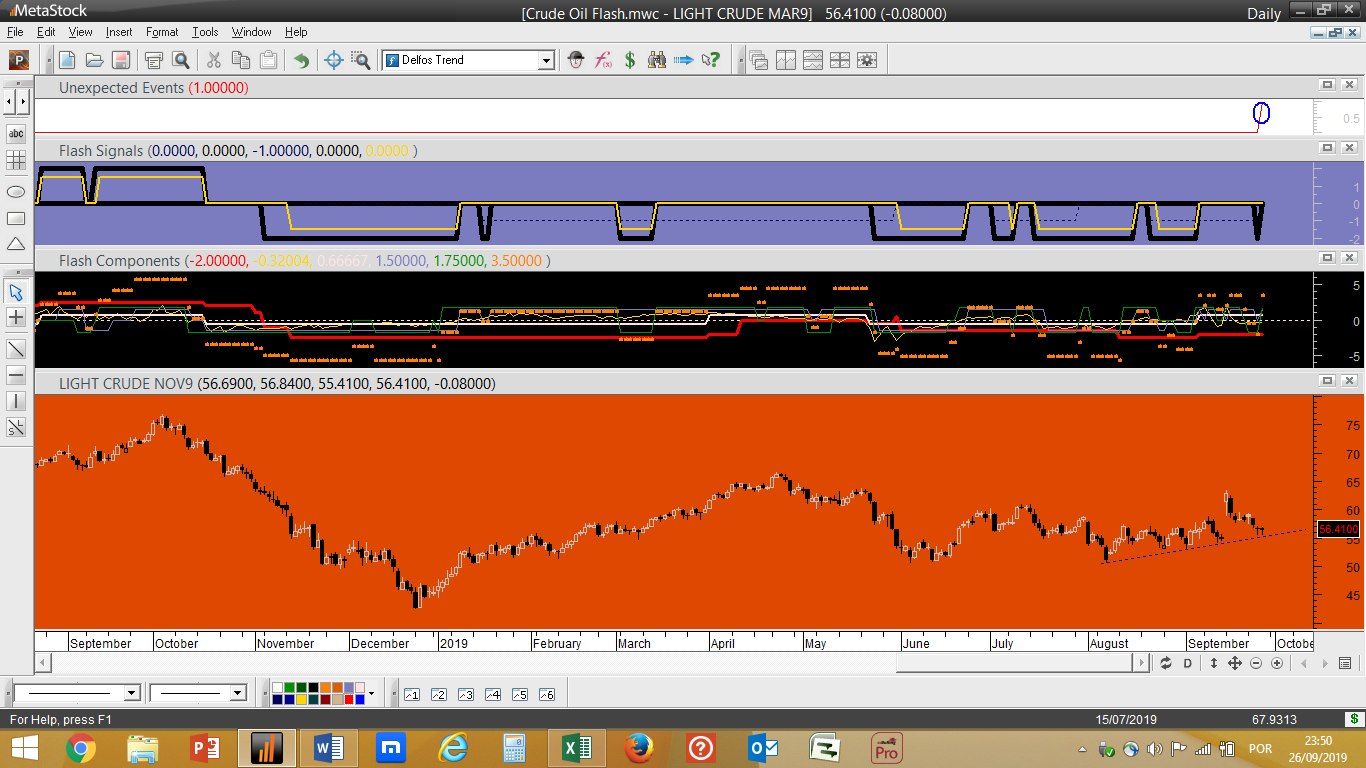
Task: Expand the Delfos Trend indicator dropdown
Action: pyautogui.click(x=546, y=60)
